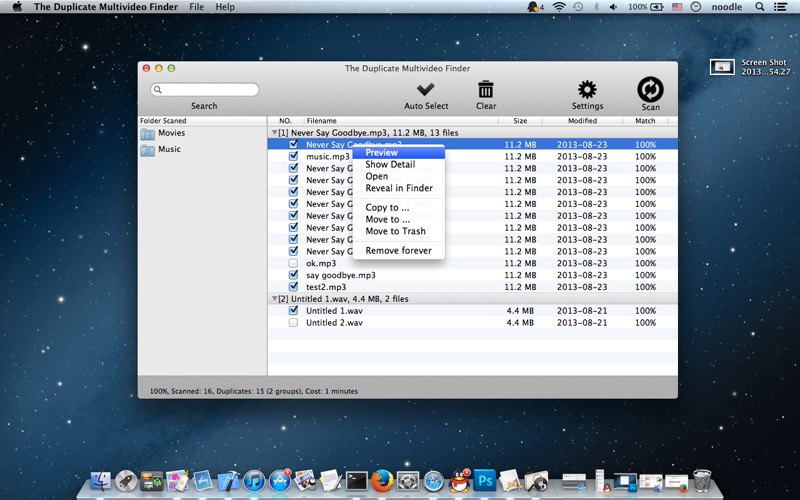Image resolution: width=800 pixels, height=500 pixels.
Task: Launch Xcode from the dock
Action: 228,481
